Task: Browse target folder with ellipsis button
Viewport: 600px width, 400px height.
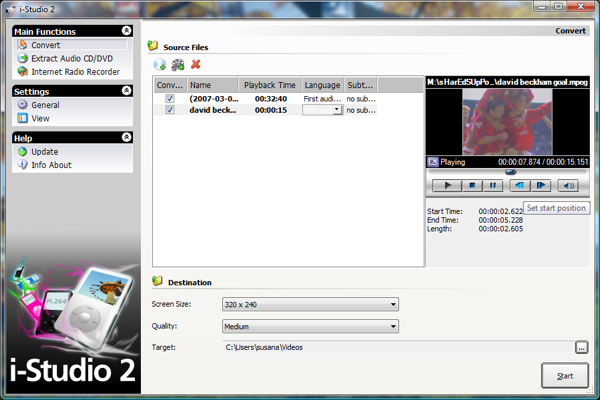Action: (581, 348)
